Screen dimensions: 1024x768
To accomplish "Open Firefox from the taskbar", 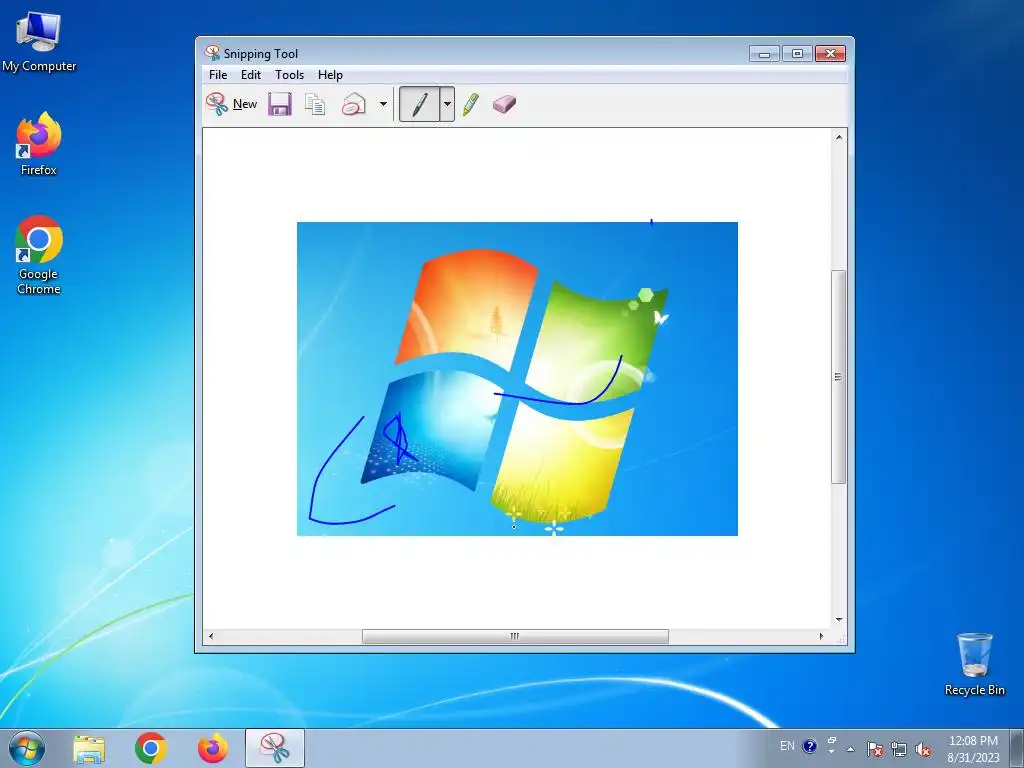I will [213, 748].
